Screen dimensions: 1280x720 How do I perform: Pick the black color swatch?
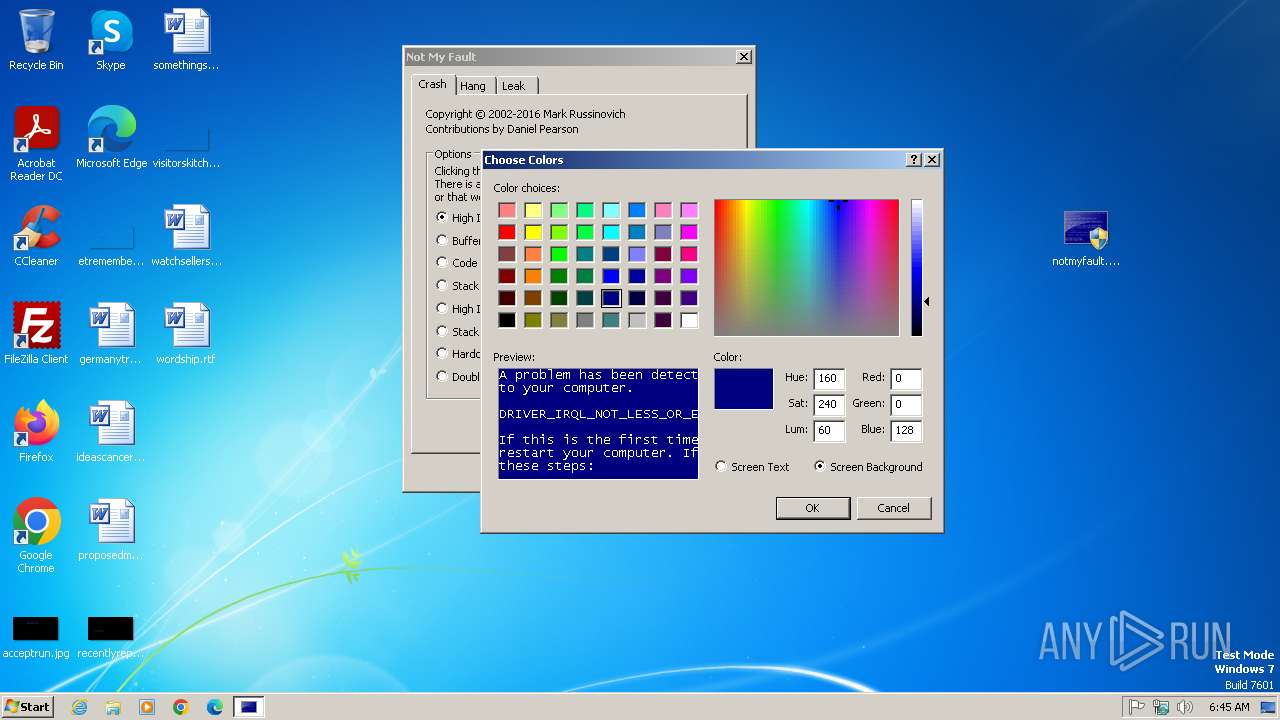click(507, 320)
